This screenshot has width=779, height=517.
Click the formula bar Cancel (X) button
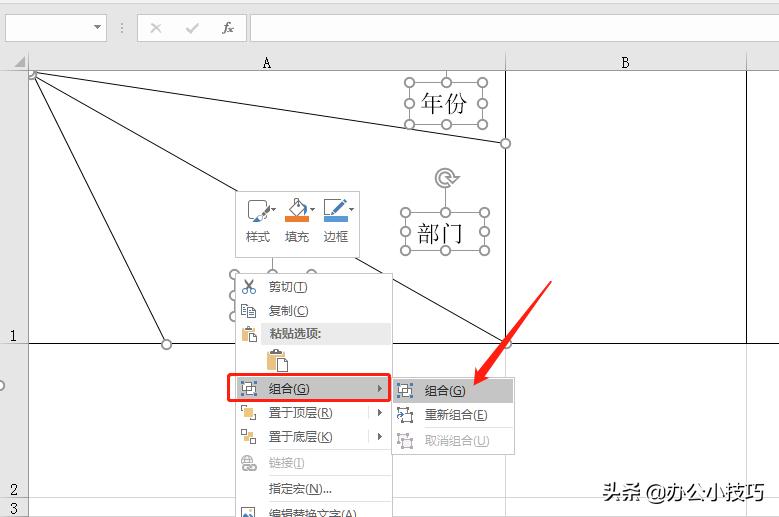coord(156,28)
